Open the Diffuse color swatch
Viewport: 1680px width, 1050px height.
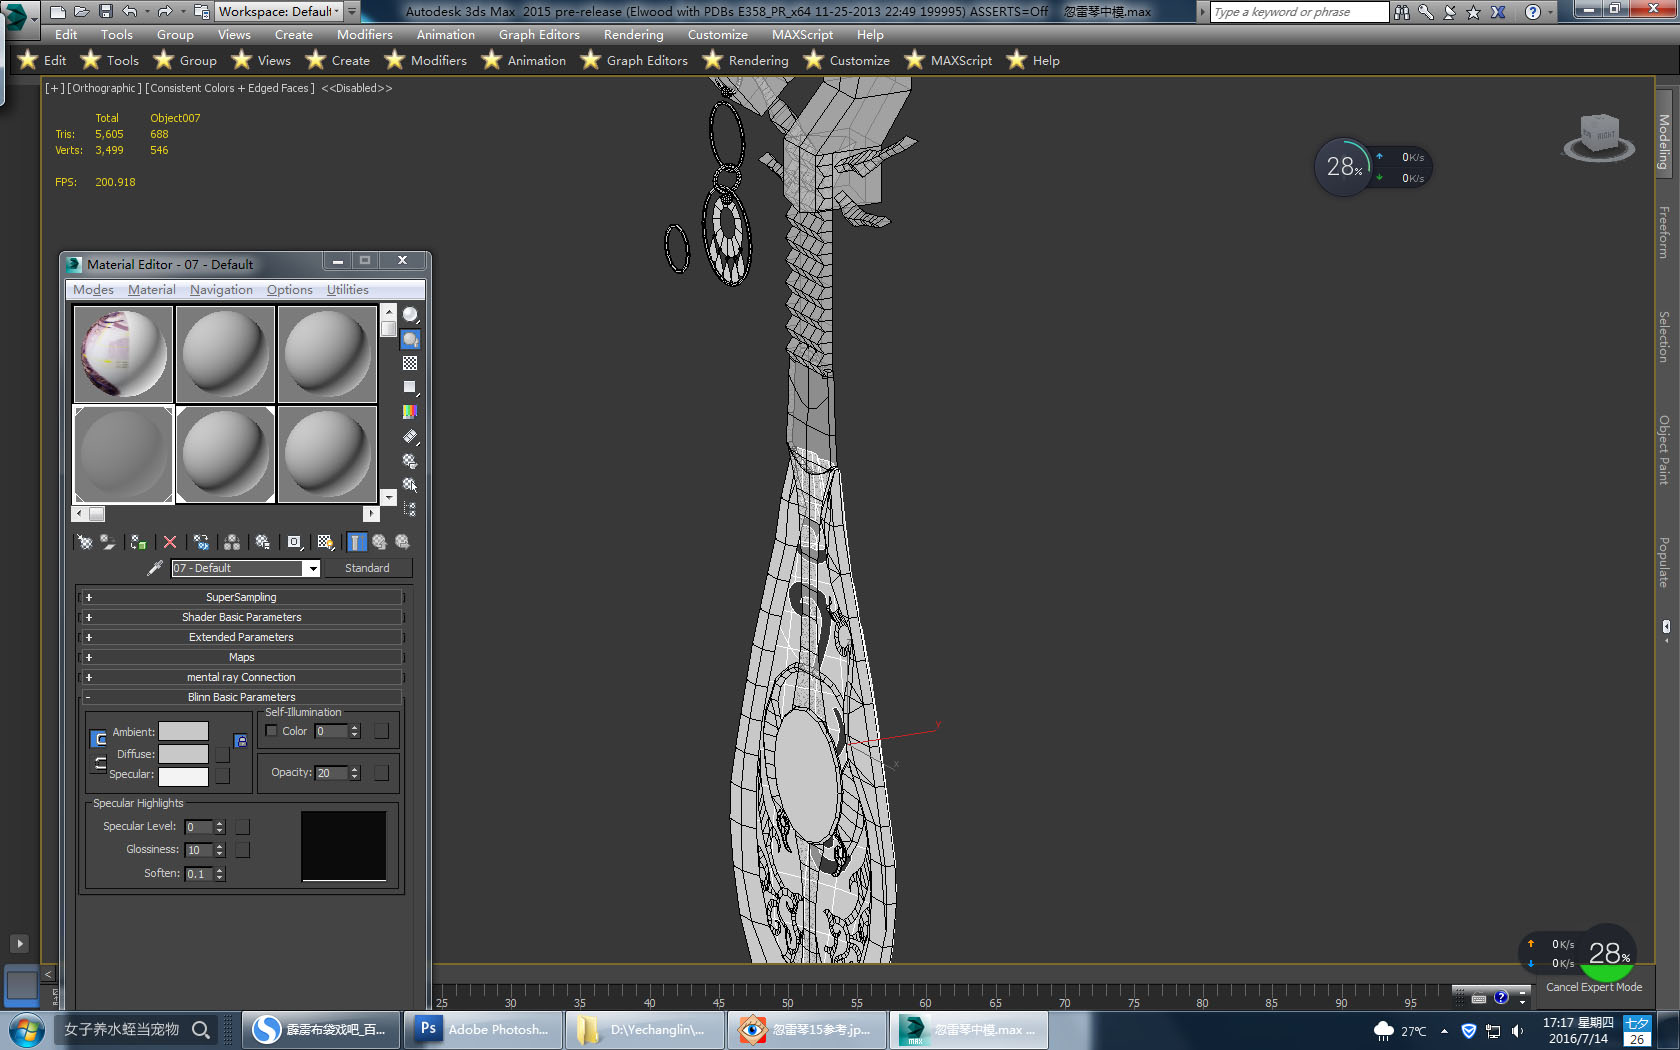point(183,754)
